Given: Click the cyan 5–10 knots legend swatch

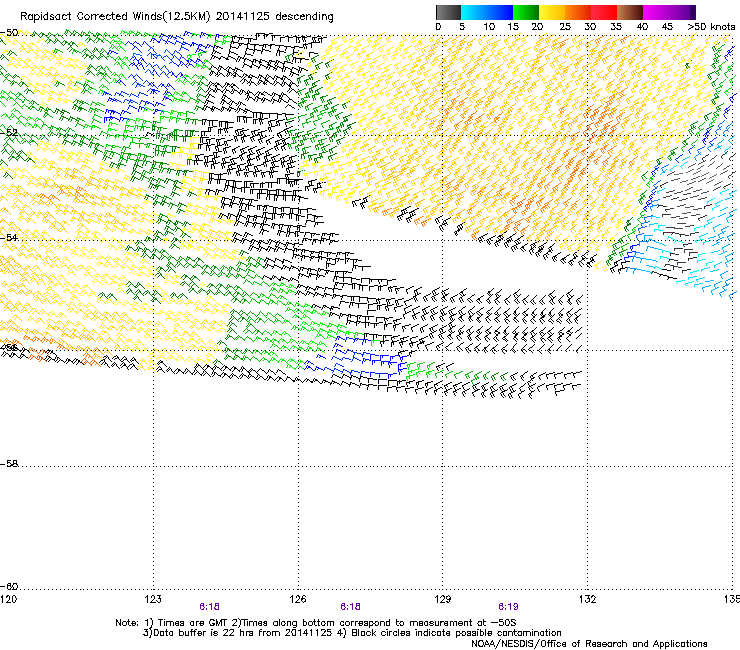Looking at the screenshot, I should pos(474,12).
